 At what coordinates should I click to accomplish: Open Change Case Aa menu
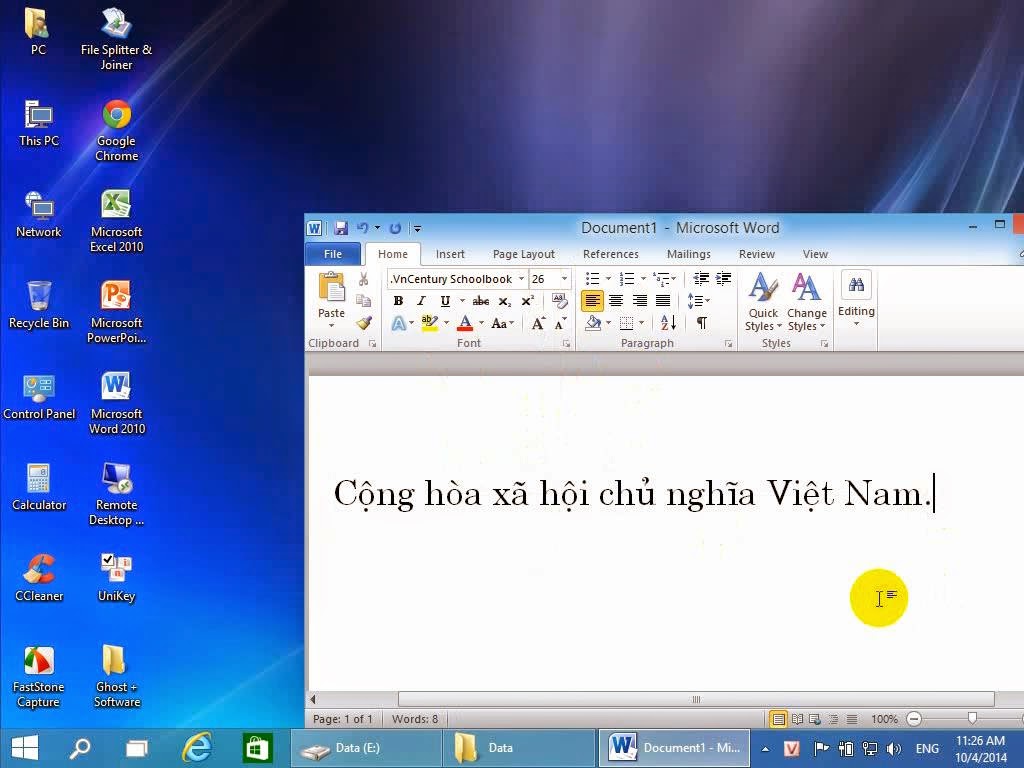pos(500,323)
